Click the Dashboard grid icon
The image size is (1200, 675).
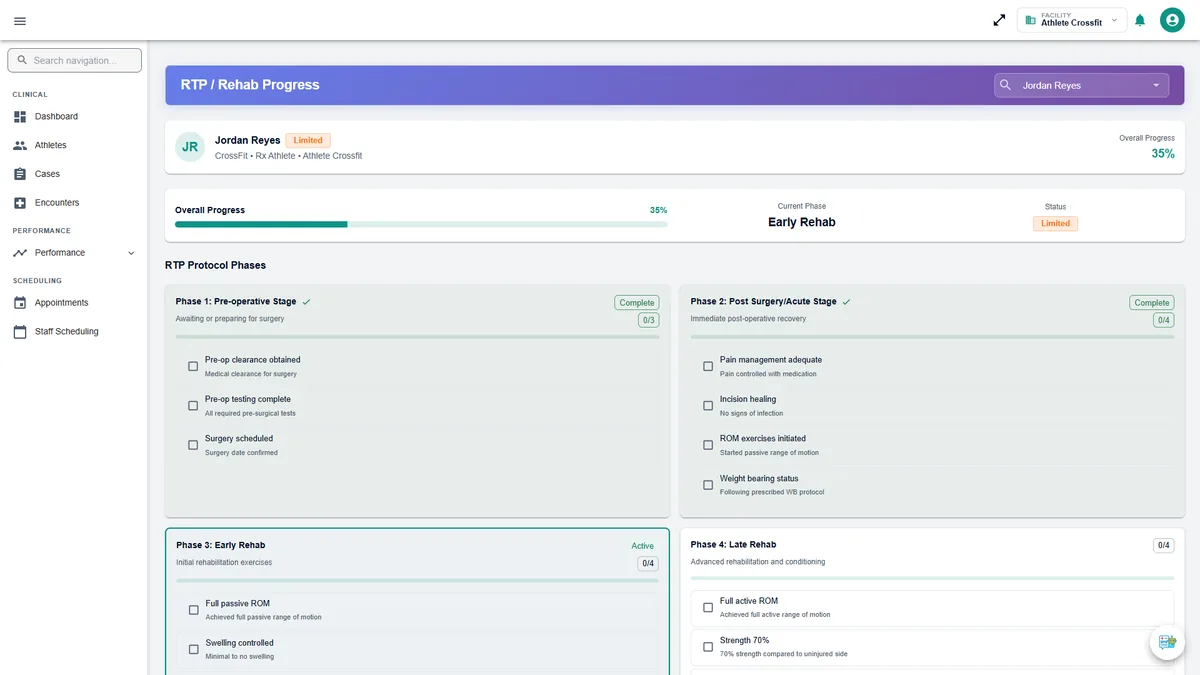pyautogui.click(x=20, y=117)
